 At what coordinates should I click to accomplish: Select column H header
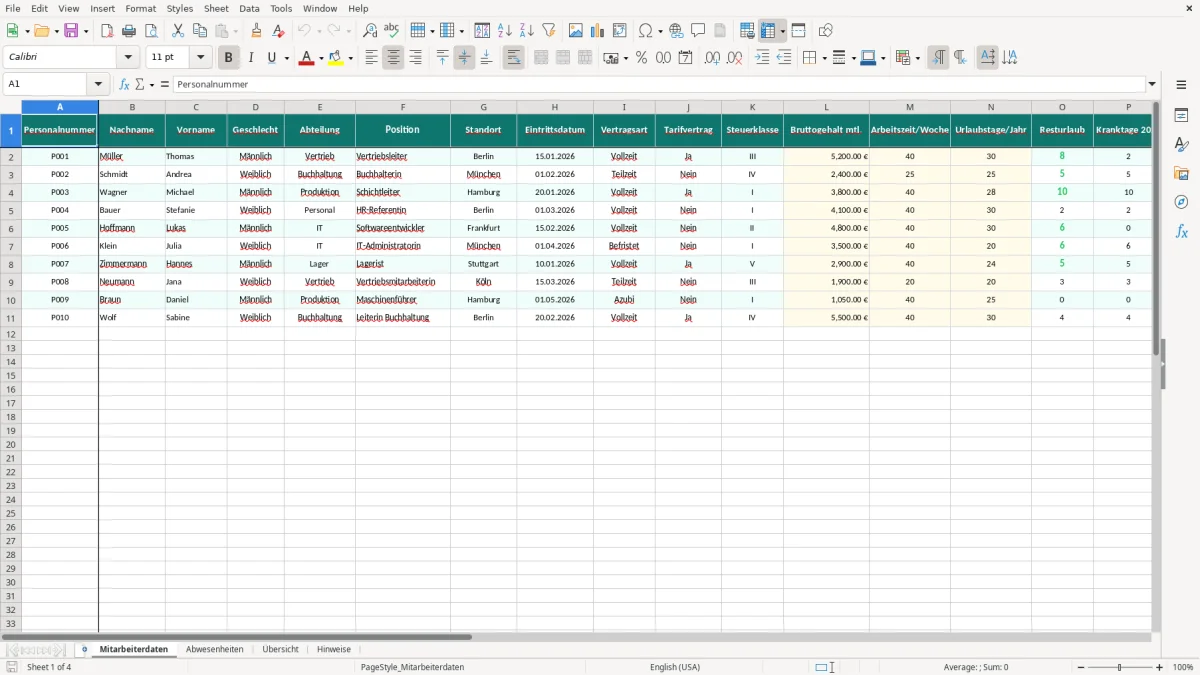pyautogui.click(x=554, y=107)
